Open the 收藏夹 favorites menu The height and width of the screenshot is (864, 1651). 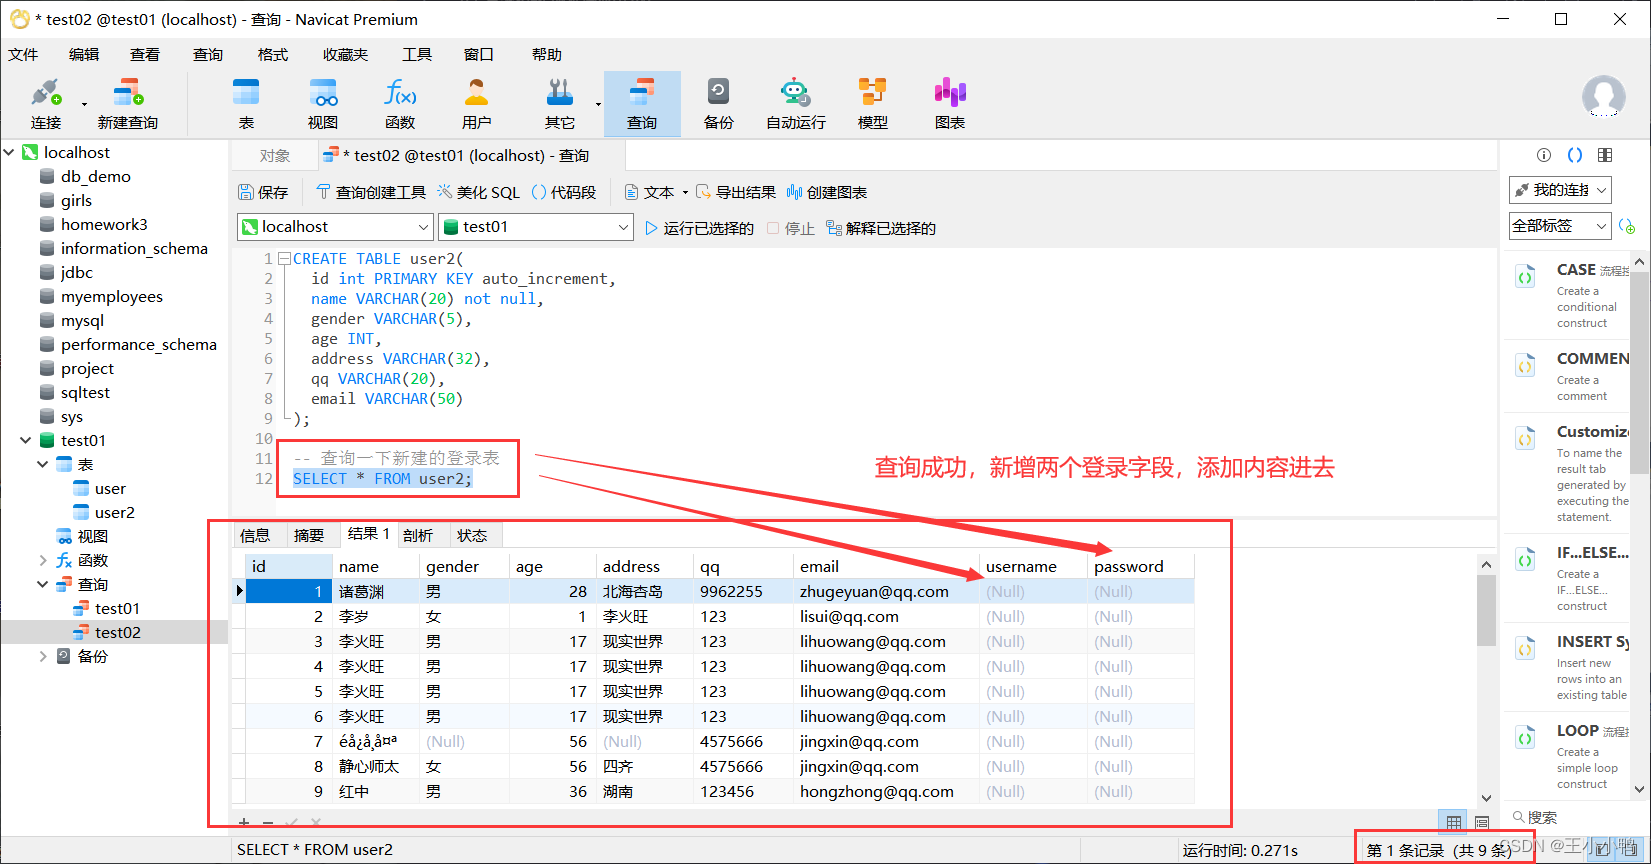pos(345,54)
